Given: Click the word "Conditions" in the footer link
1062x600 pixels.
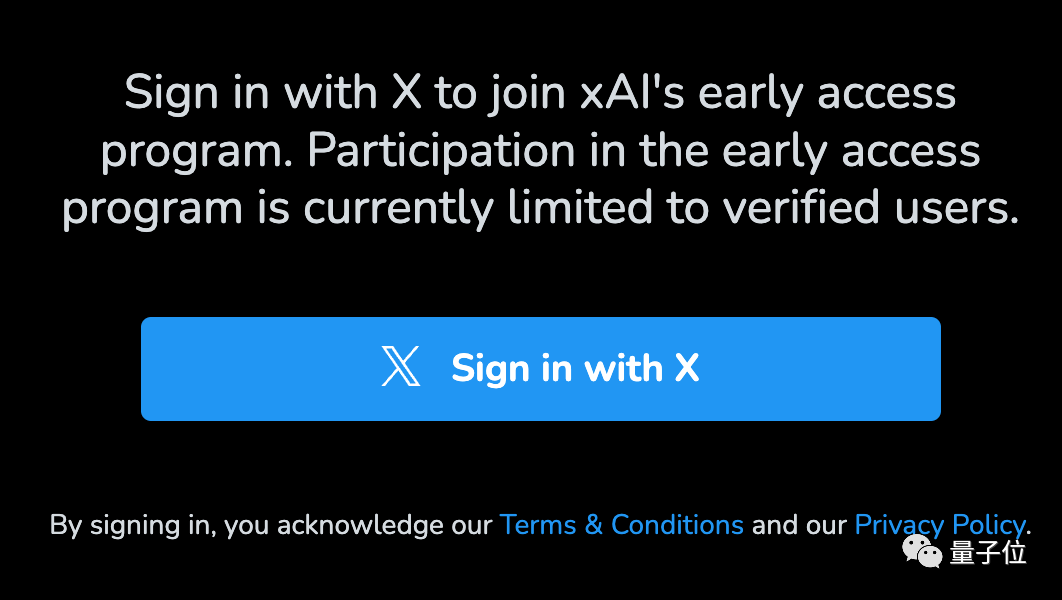Looking at the screenshot, I should click(x=677, y=525).
